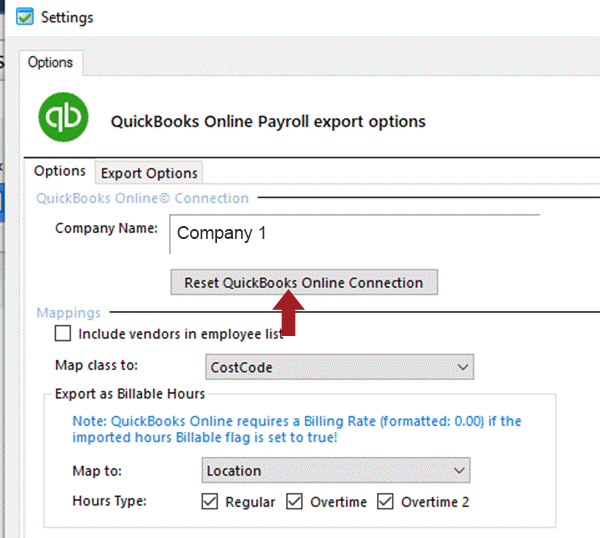The image size is (600, 538).
Task: Click the Company Name input field
Action: (355, 234)
